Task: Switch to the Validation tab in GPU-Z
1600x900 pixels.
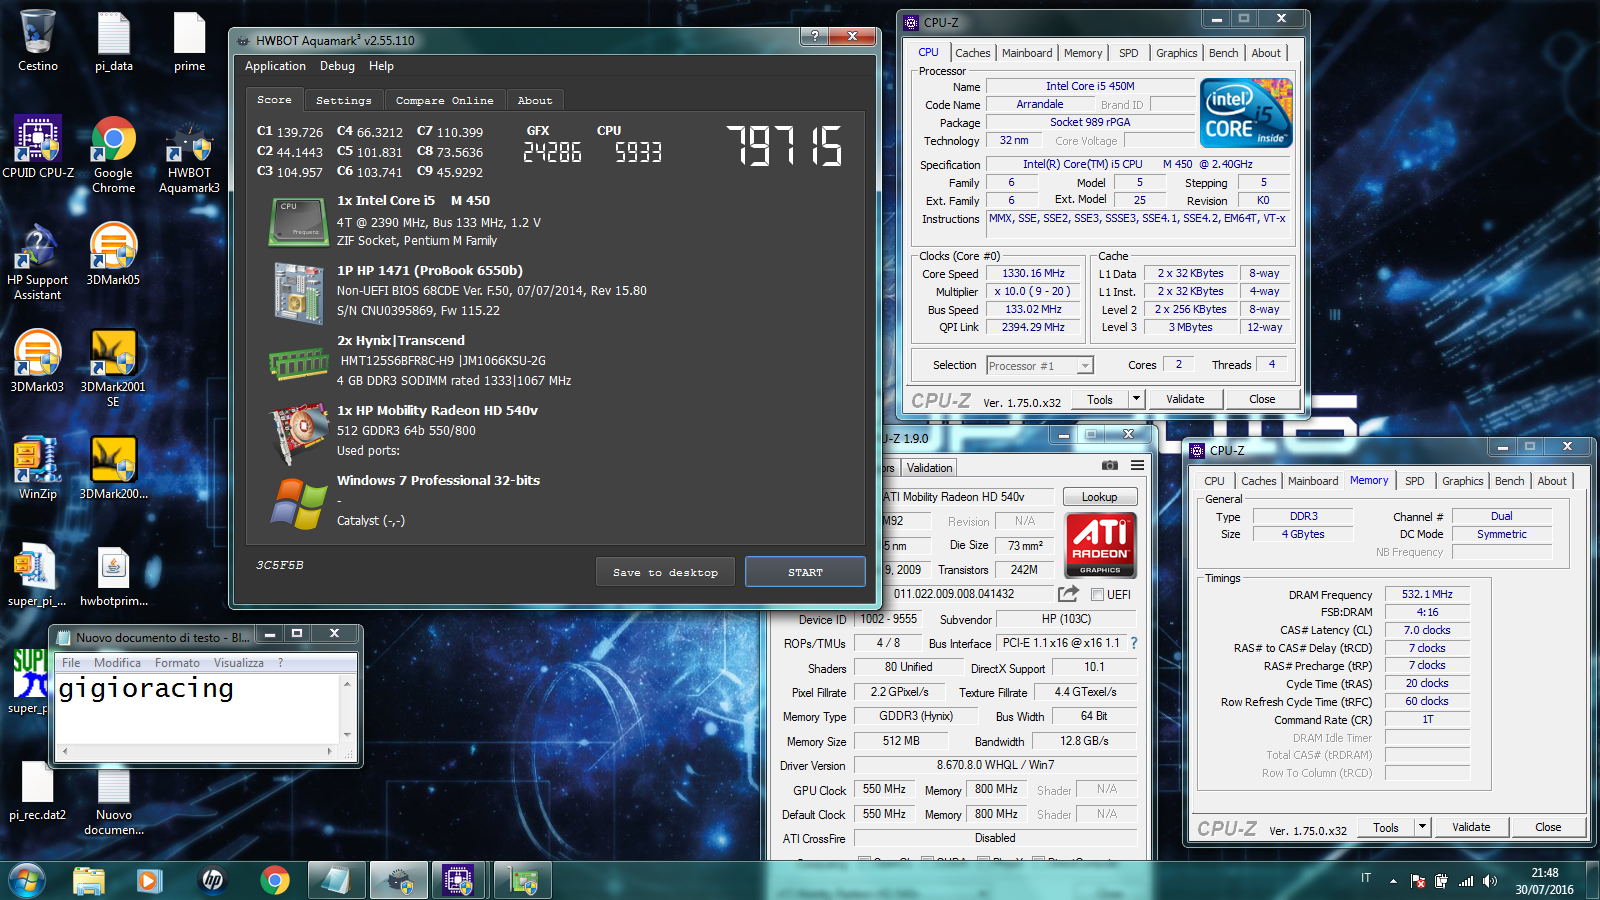Action: (929, 468)
